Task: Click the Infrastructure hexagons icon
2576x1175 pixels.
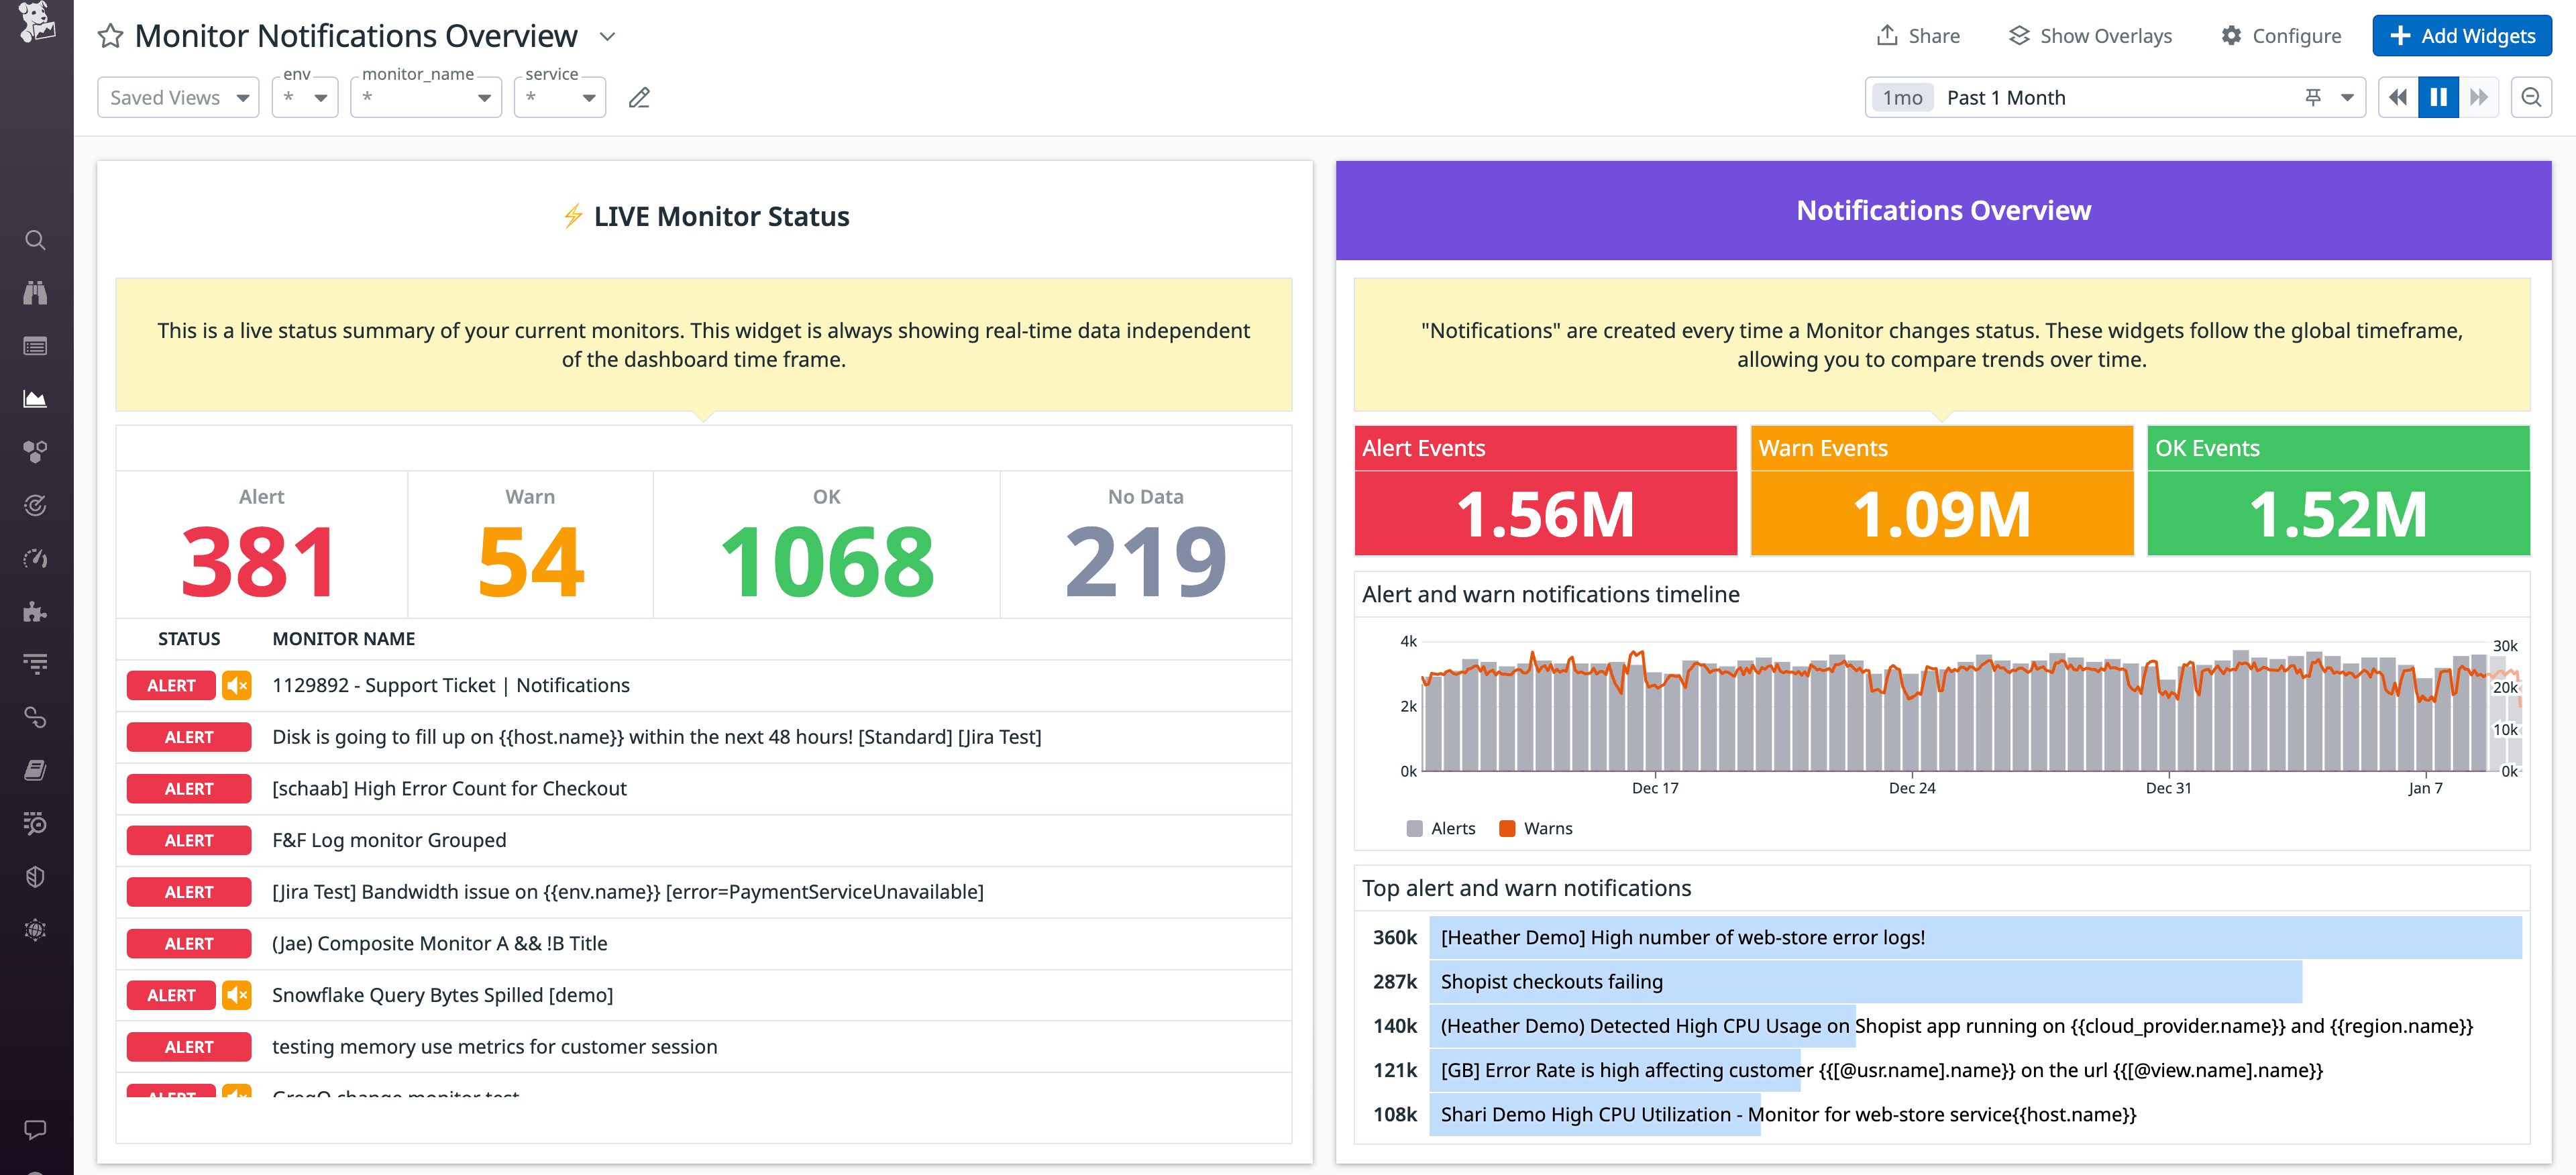Action: (x=36, y=451)
